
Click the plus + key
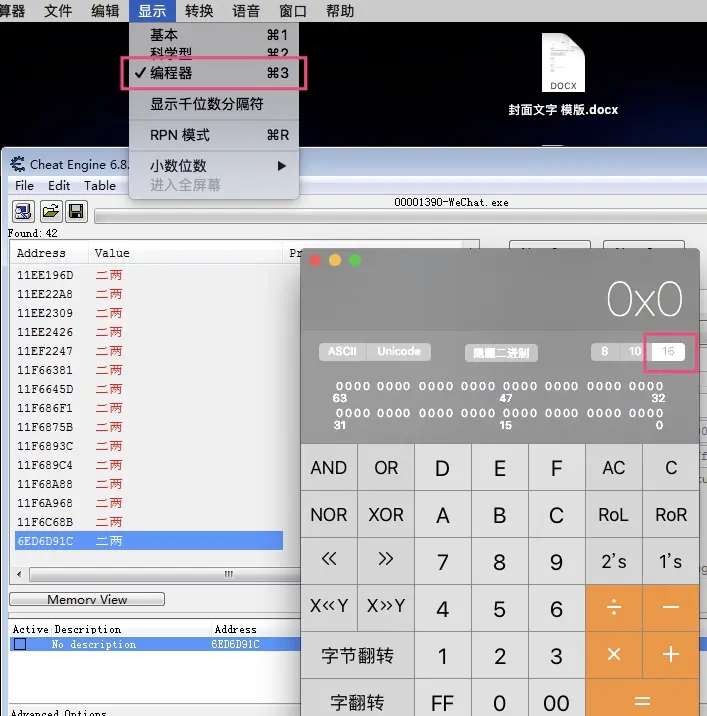[670, 655]
